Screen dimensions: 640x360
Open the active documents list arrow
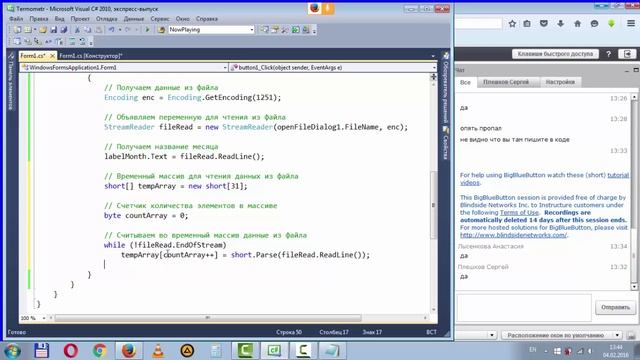click(433, 56)
